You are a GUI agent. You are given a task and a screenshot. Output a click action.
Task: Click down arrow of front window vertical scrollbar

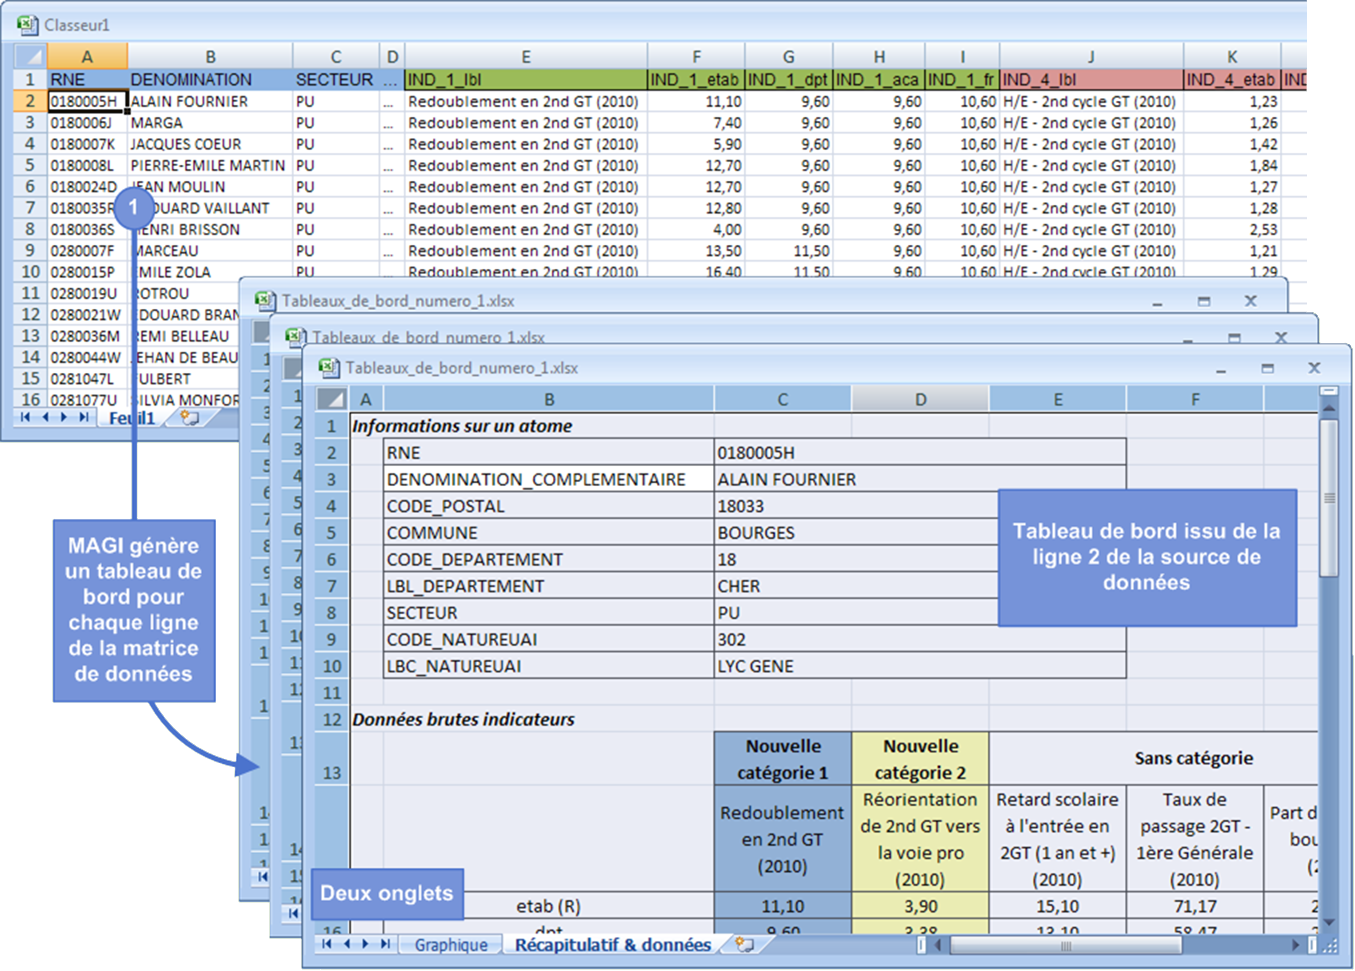click(1329, 922)
